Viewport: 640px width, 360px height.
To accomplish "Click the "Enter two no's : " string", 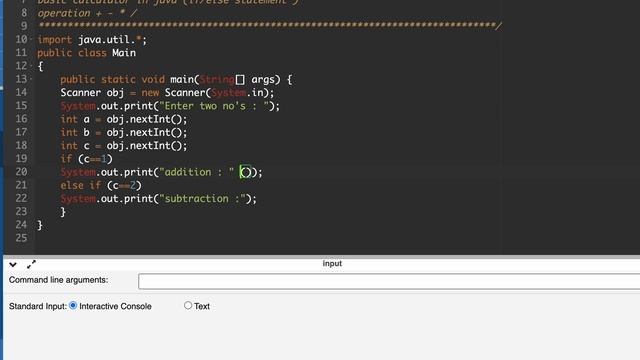I will click(x=214, y=106).
